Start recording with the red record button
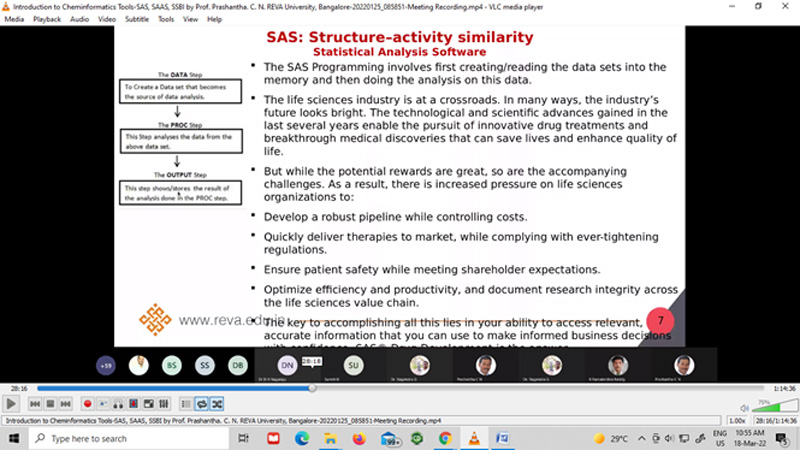Screen dimensions: 800x450 pyautogui.click(x=87, y=404)
